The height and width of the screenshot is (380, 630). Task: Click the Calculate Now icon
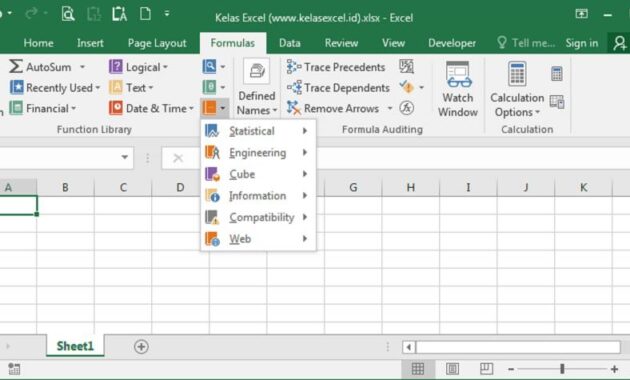coord(556,74)
